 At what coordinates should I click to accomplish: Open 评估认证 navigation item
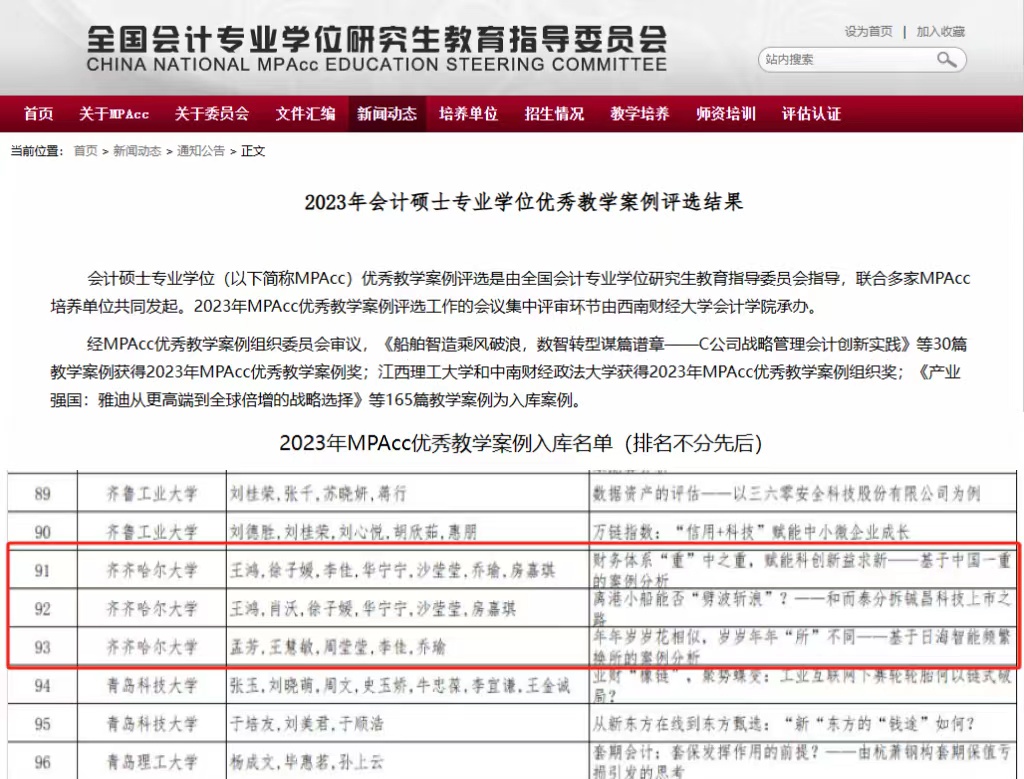pyautogui.click(x=811, y=114)
